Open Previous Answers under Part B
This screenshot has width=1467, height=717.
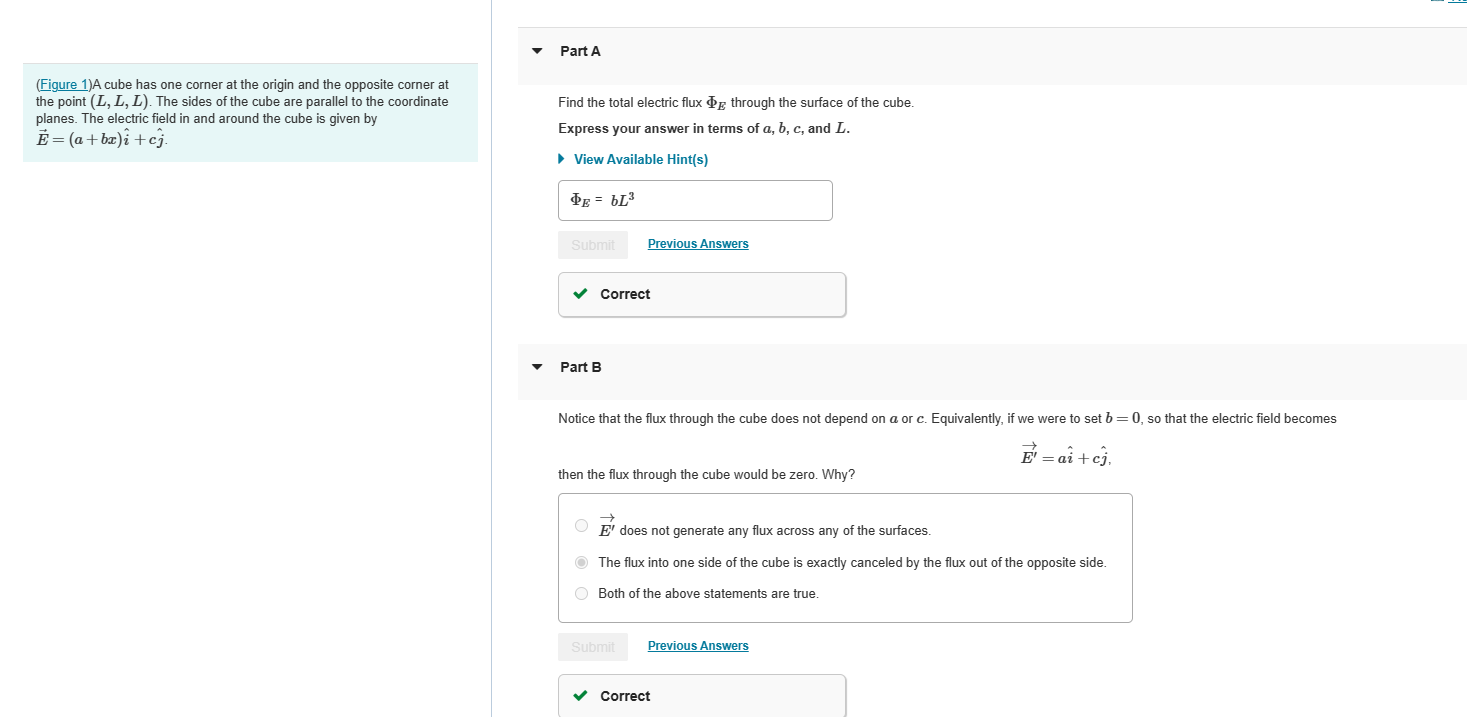click(698, 646)
